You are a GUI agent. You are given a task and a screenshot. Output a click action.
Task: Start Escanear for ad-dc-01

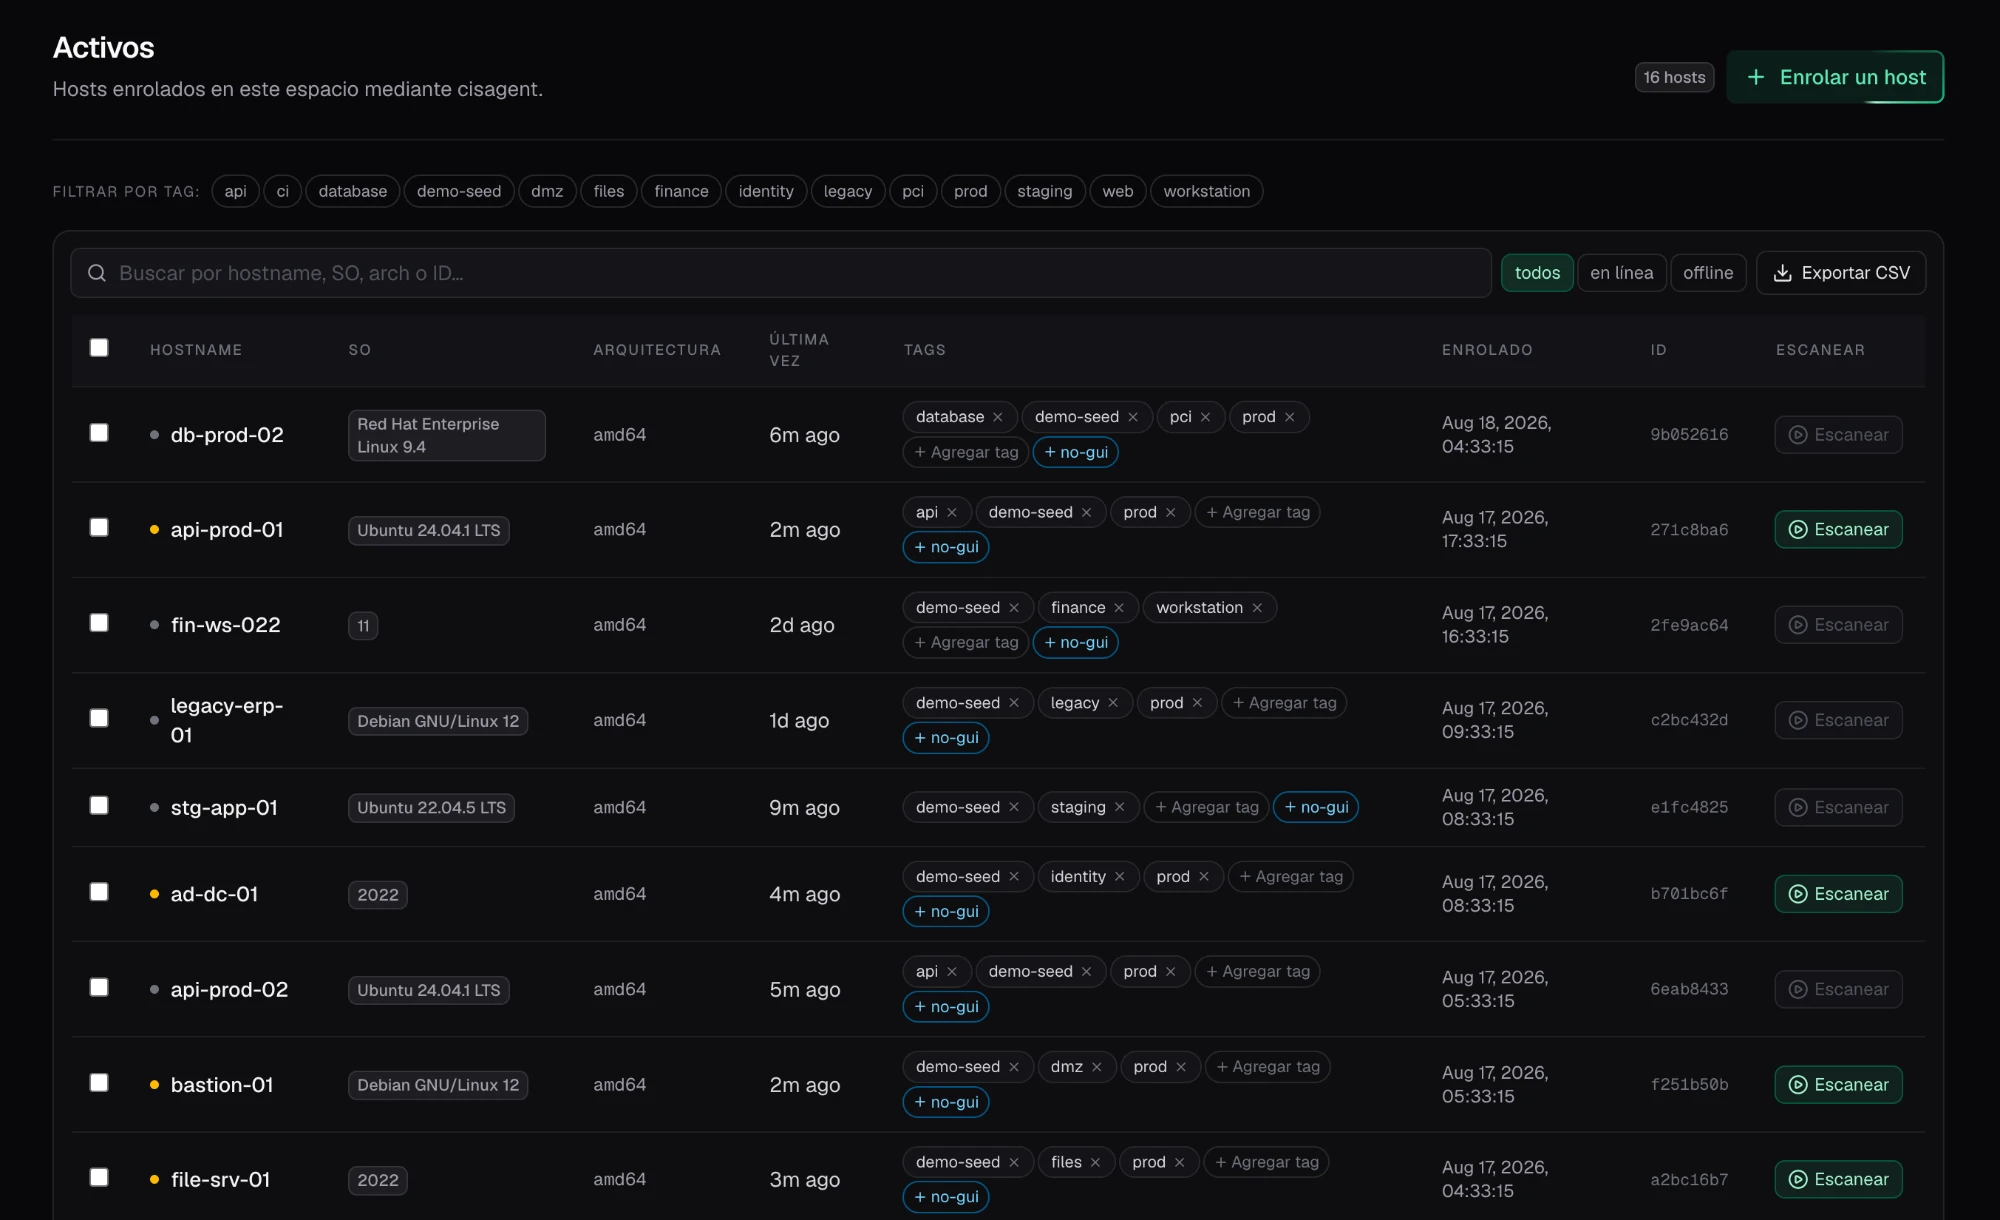[x=1838, y=894]
